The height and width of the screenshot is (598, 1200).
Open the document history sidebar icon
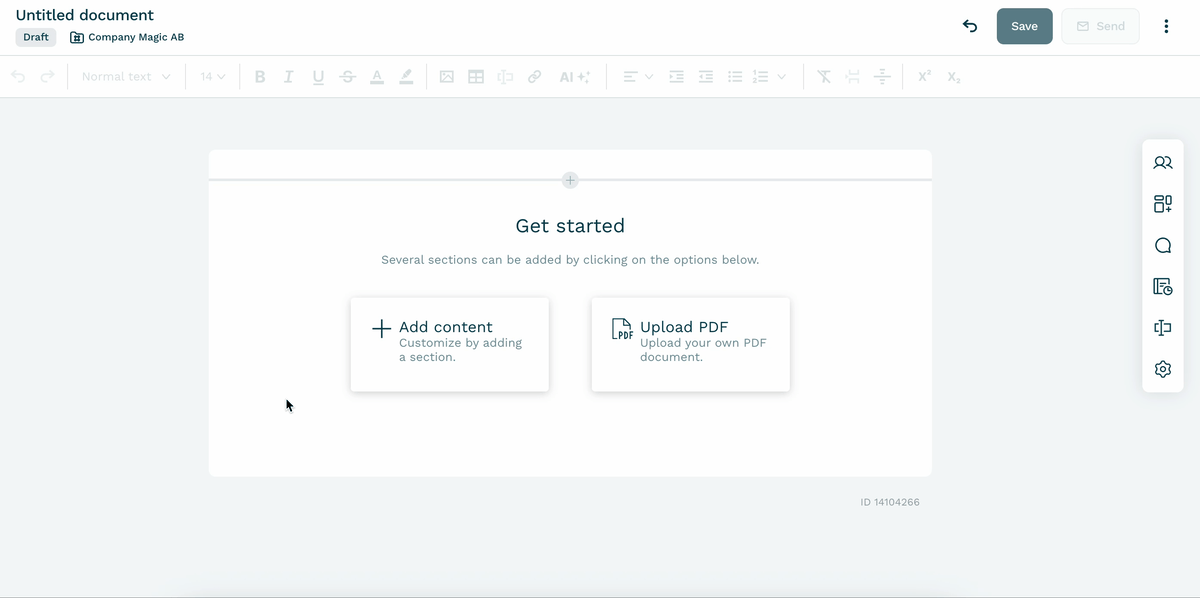click(x=1163, y=287)
